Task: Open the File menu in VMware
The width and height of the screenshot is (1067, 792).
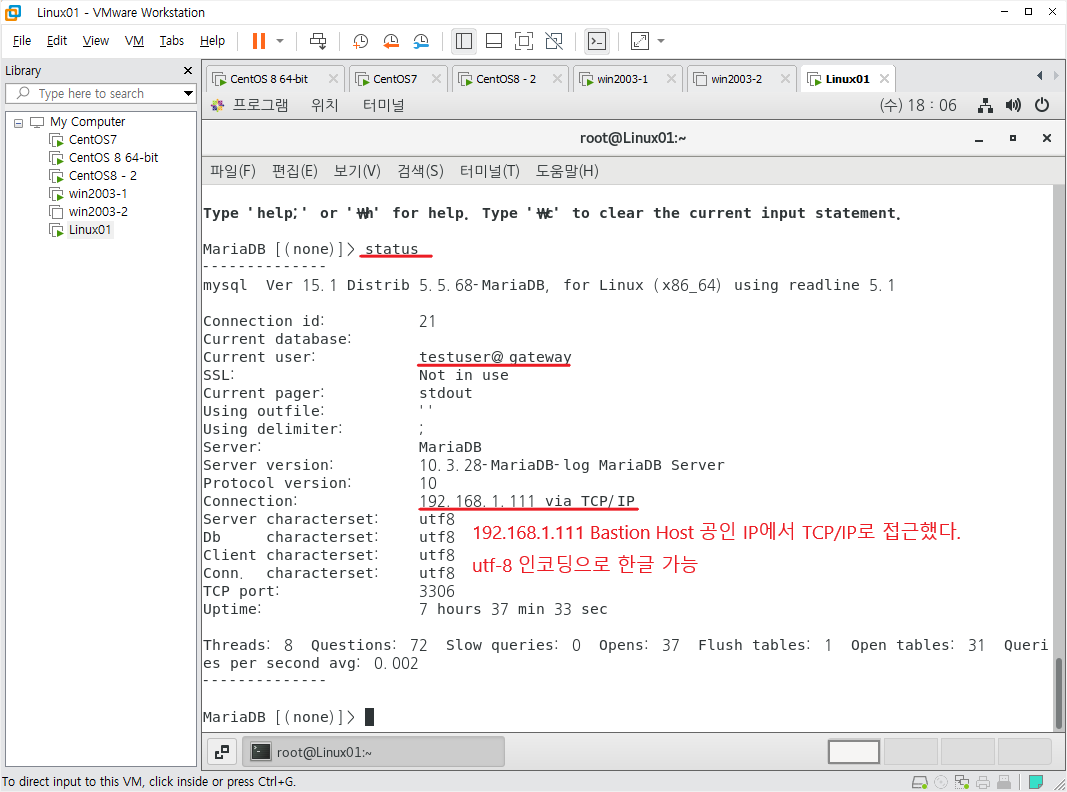Action: pyautogui.click(x=22, y=41)
